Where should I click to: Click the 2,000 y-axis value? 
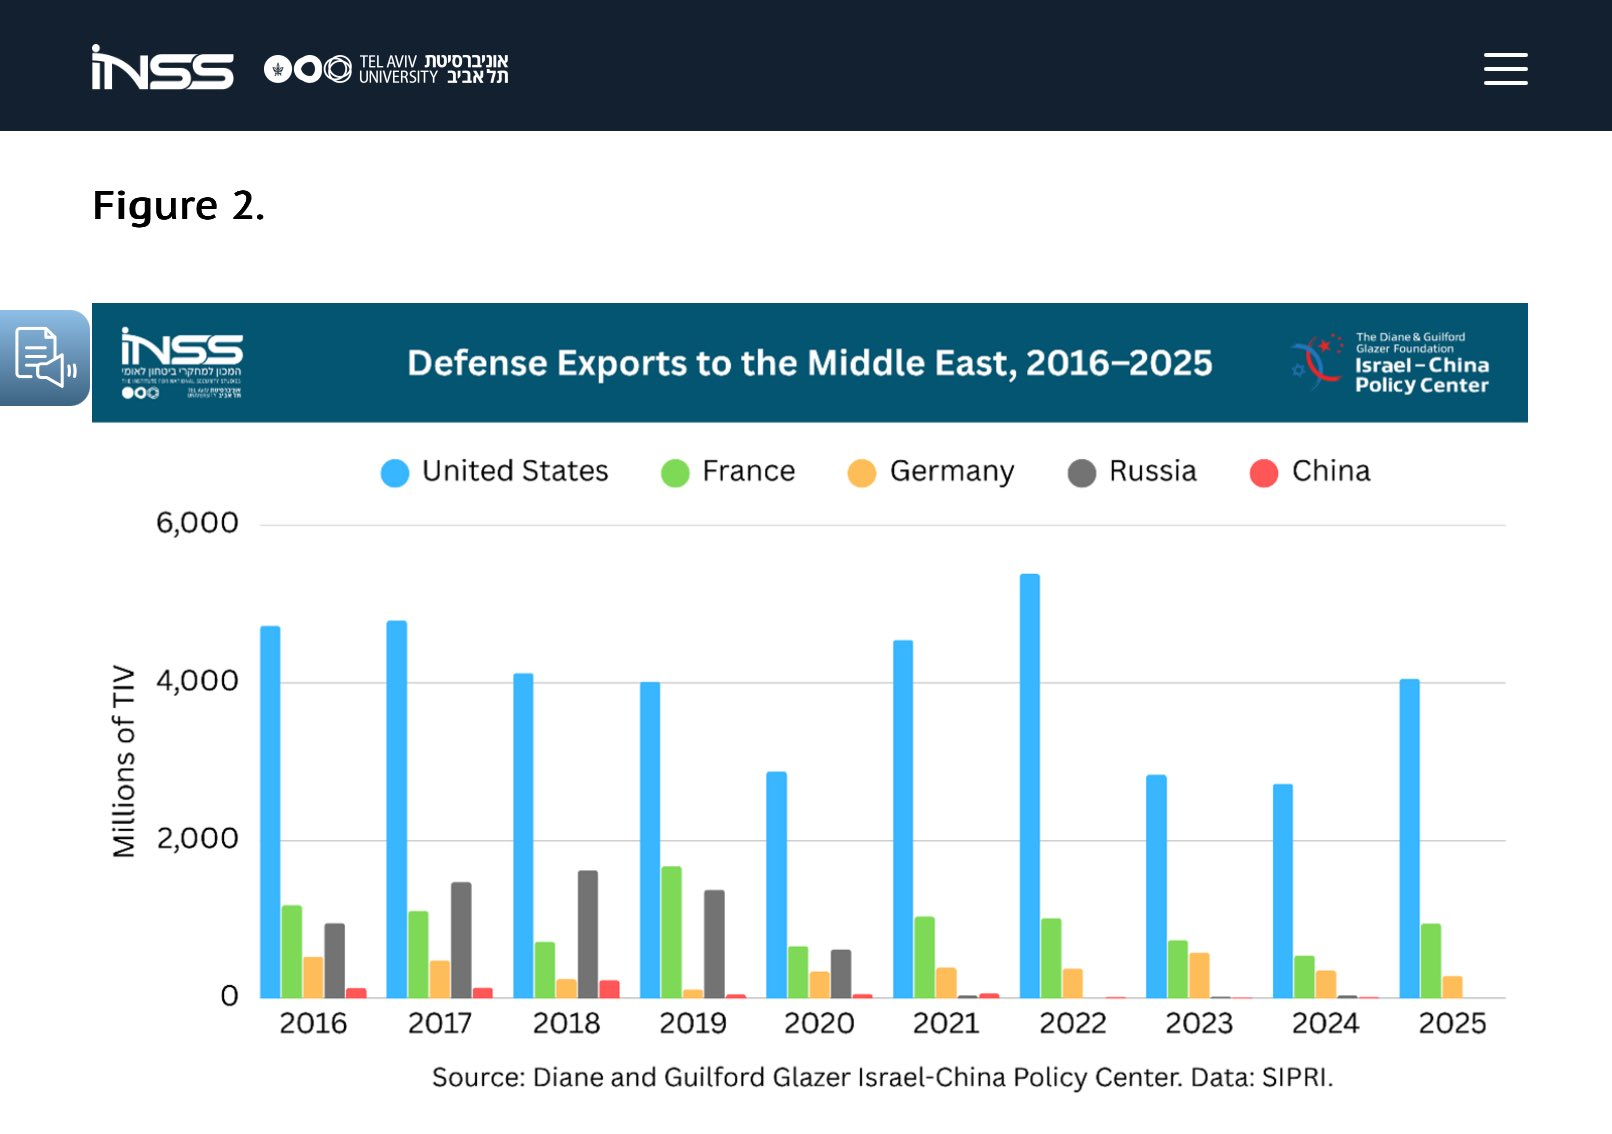(x=197, y=839)
